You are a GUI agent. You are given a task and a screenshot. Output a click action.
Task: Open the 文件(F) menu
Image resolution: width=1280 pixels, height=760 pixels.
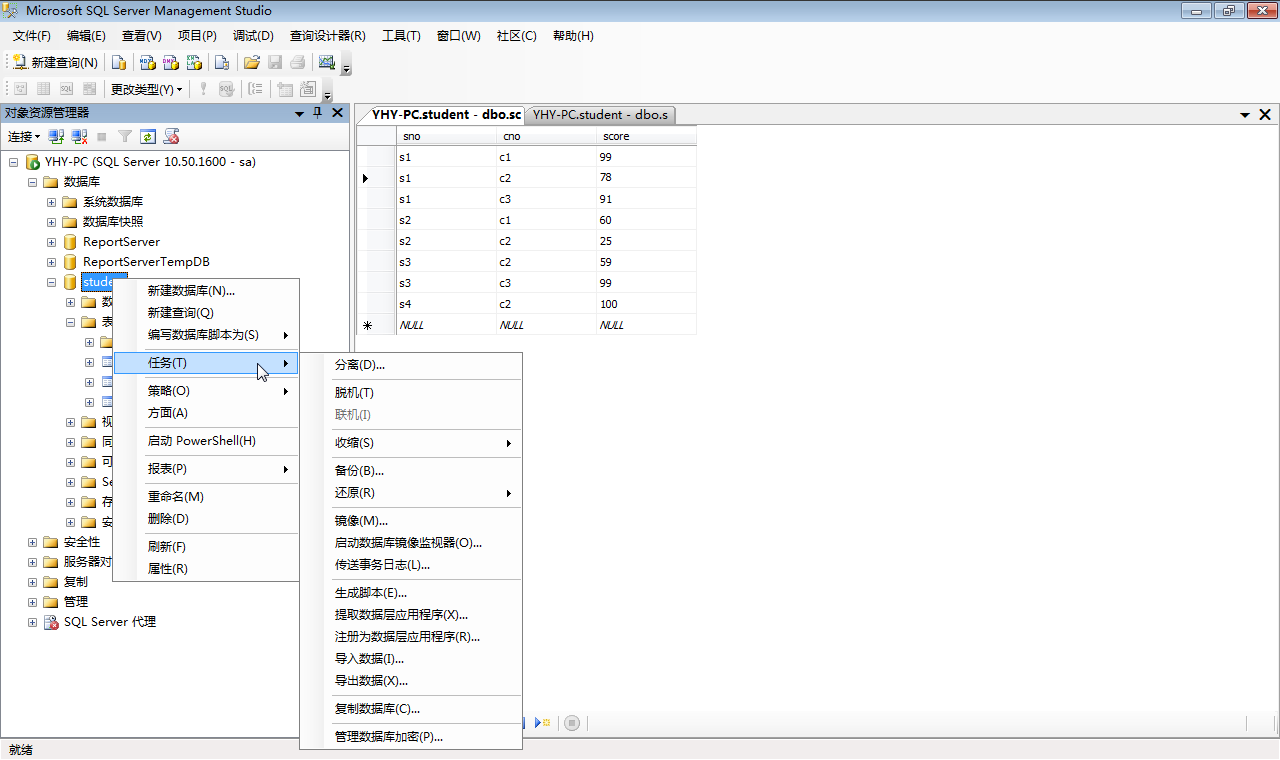click(32, 36)
